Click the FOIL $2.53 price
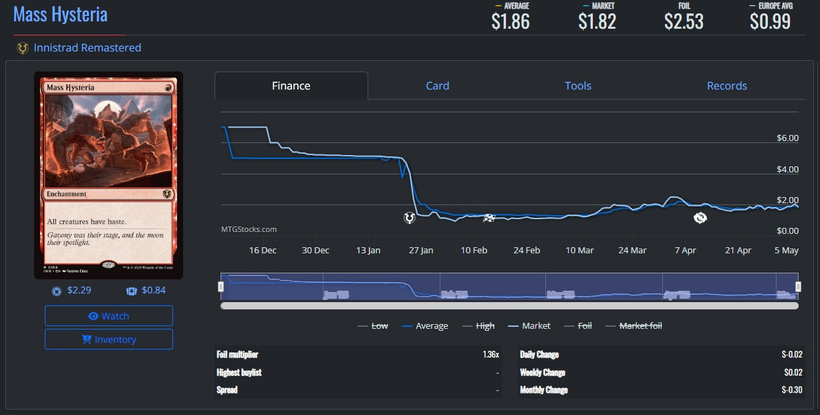This screenshot has height=415, width=820. pos(684,17)
